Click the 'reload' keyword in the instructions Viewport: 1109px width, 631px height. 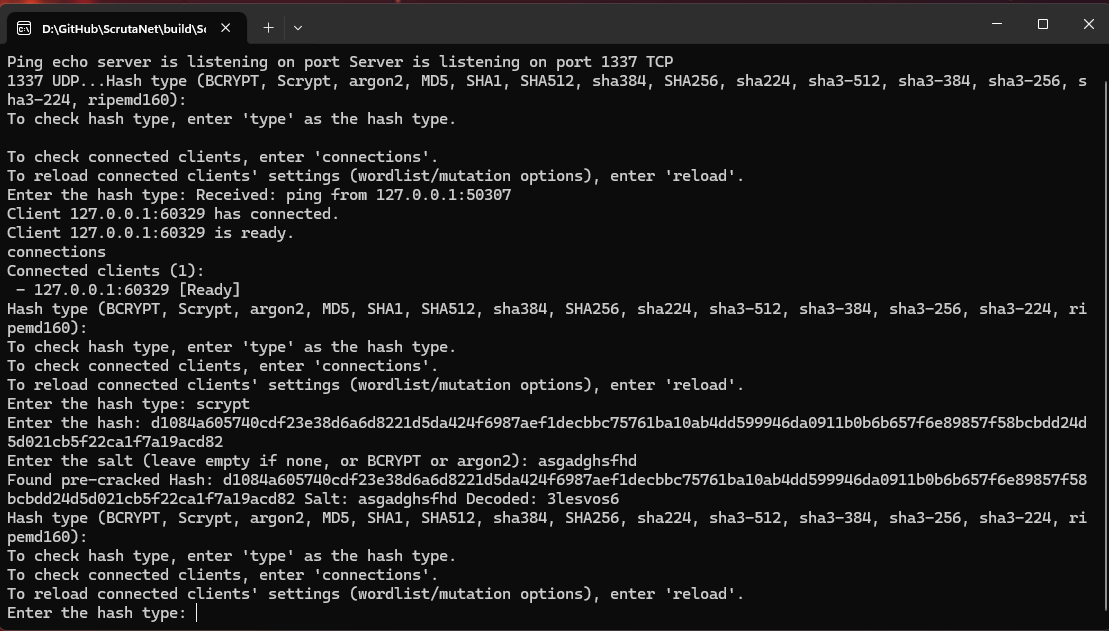700,593
